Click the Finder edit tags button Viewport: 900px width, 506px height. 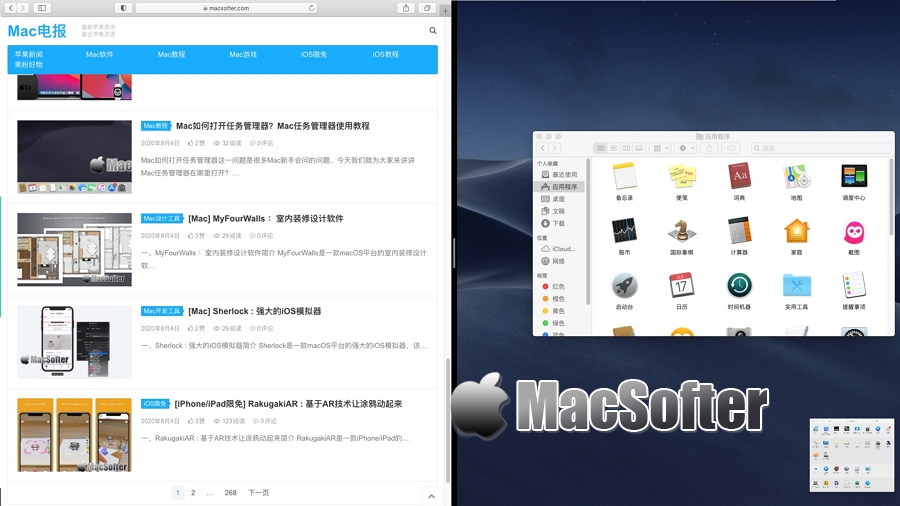731,148
